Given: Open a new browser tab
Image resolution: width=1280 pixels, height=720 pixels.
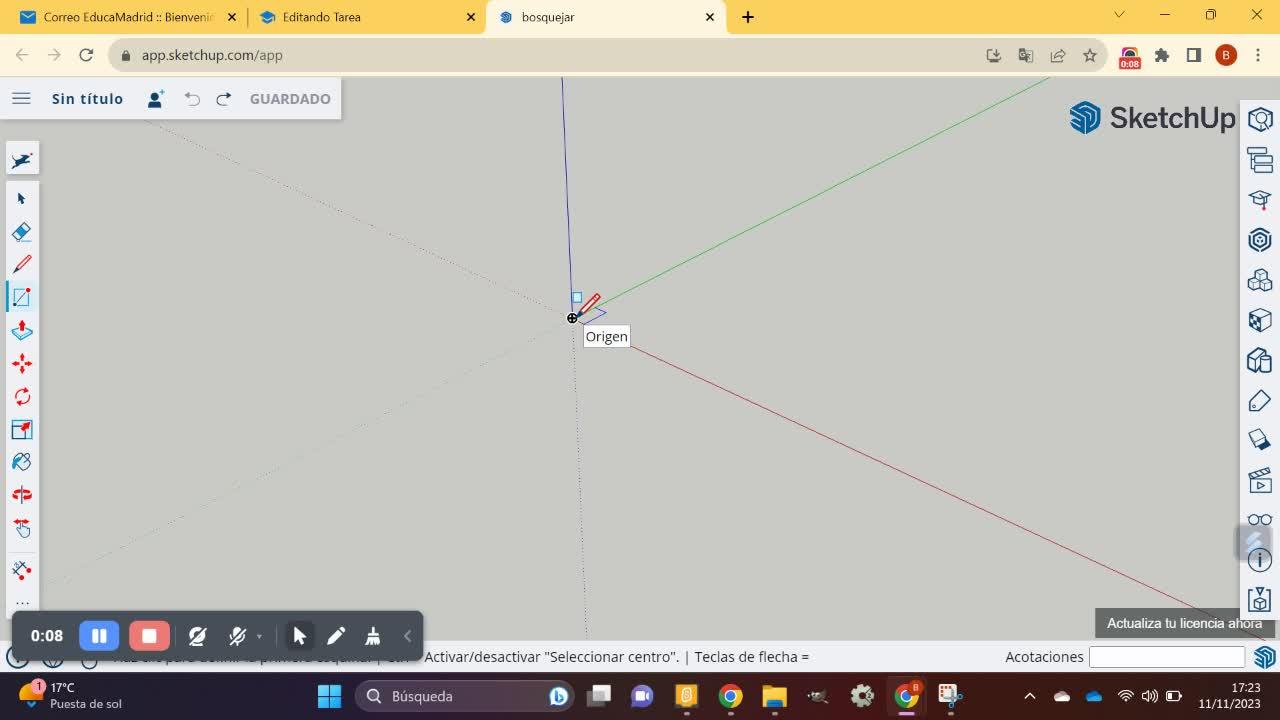Looking at the screenshot, I should pyautogui.click(x=748, y=17).
